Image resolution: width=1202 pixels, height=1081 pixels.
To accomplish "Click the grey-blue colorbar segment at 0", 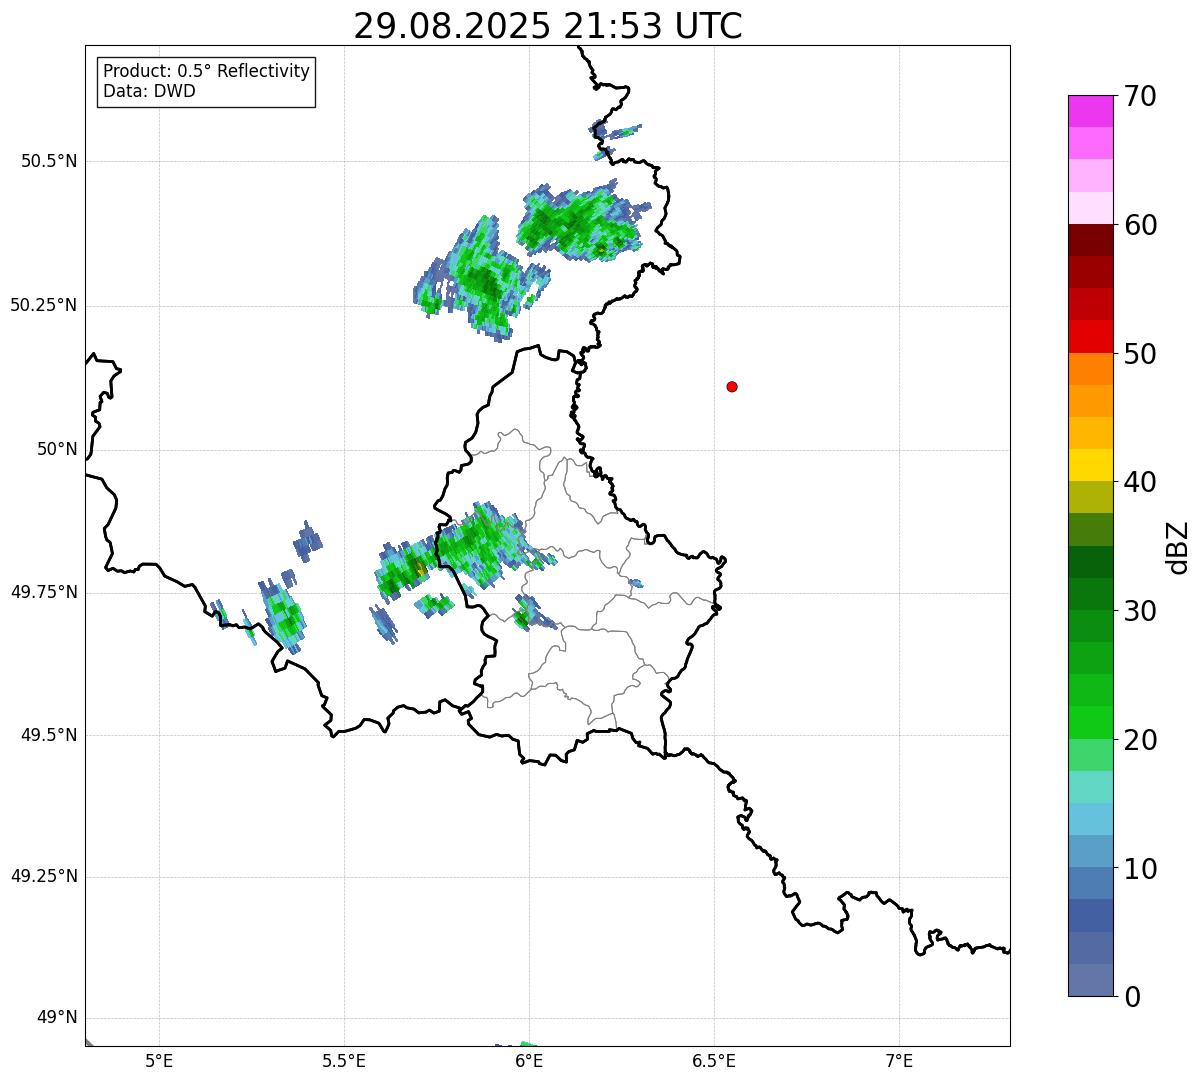I will [1091, 980].
